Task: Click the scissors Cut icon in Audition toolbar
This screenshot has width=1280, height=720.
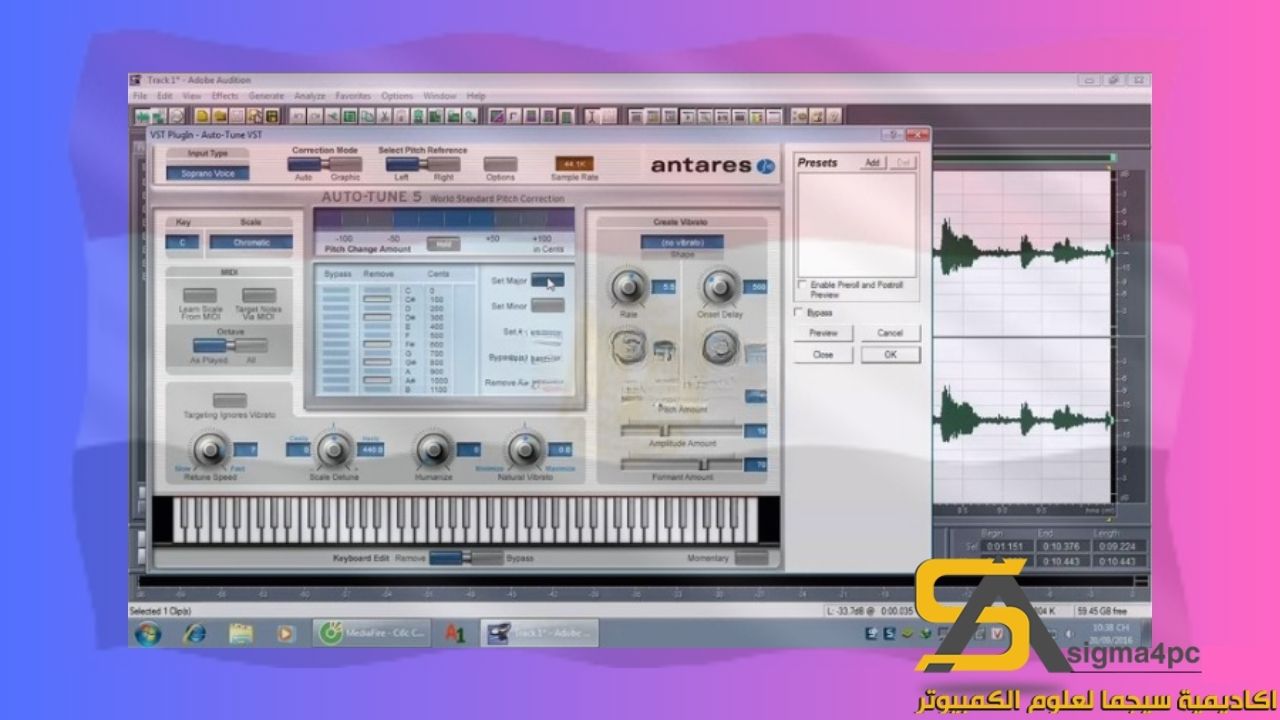Action: [x=384, y=116]
